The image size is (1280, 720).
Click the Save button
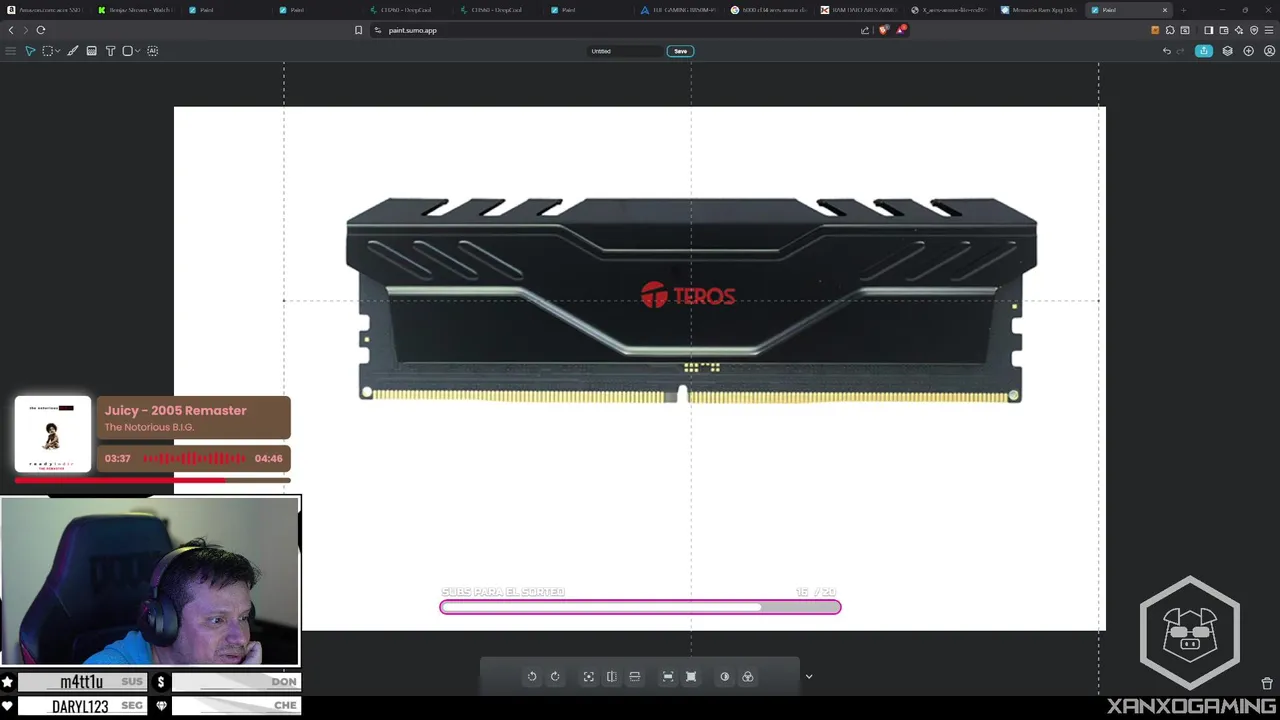[x=680, y=51]
